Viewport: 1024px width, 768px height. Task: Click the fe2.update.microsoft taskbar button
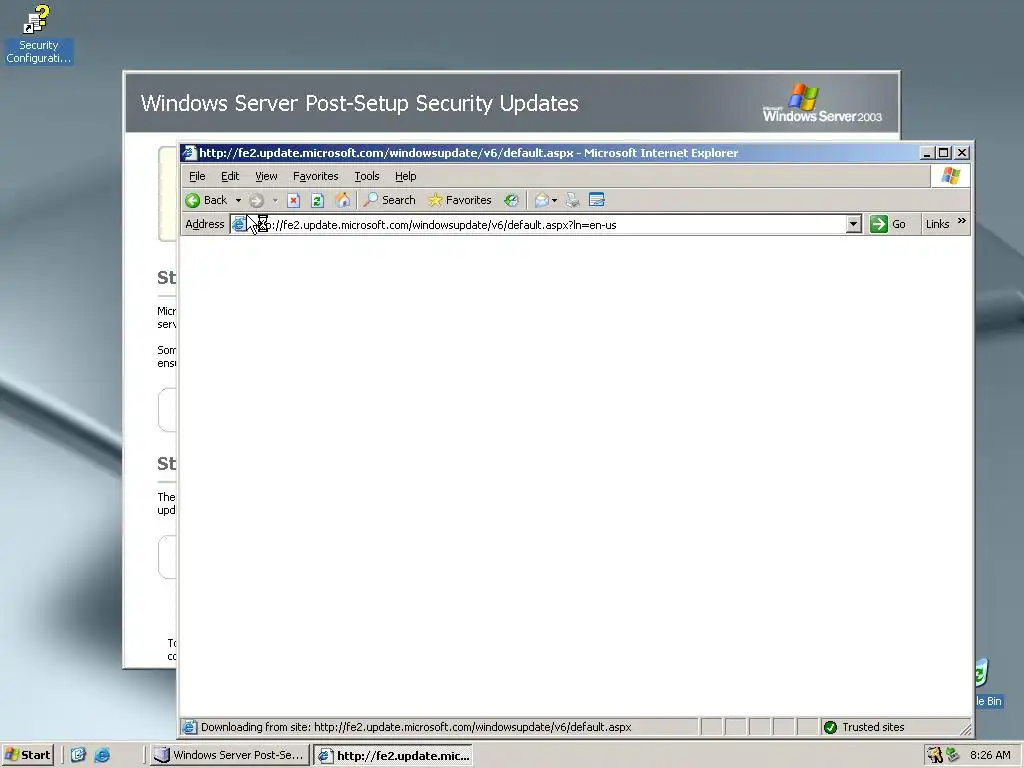(x=393, y=756)
